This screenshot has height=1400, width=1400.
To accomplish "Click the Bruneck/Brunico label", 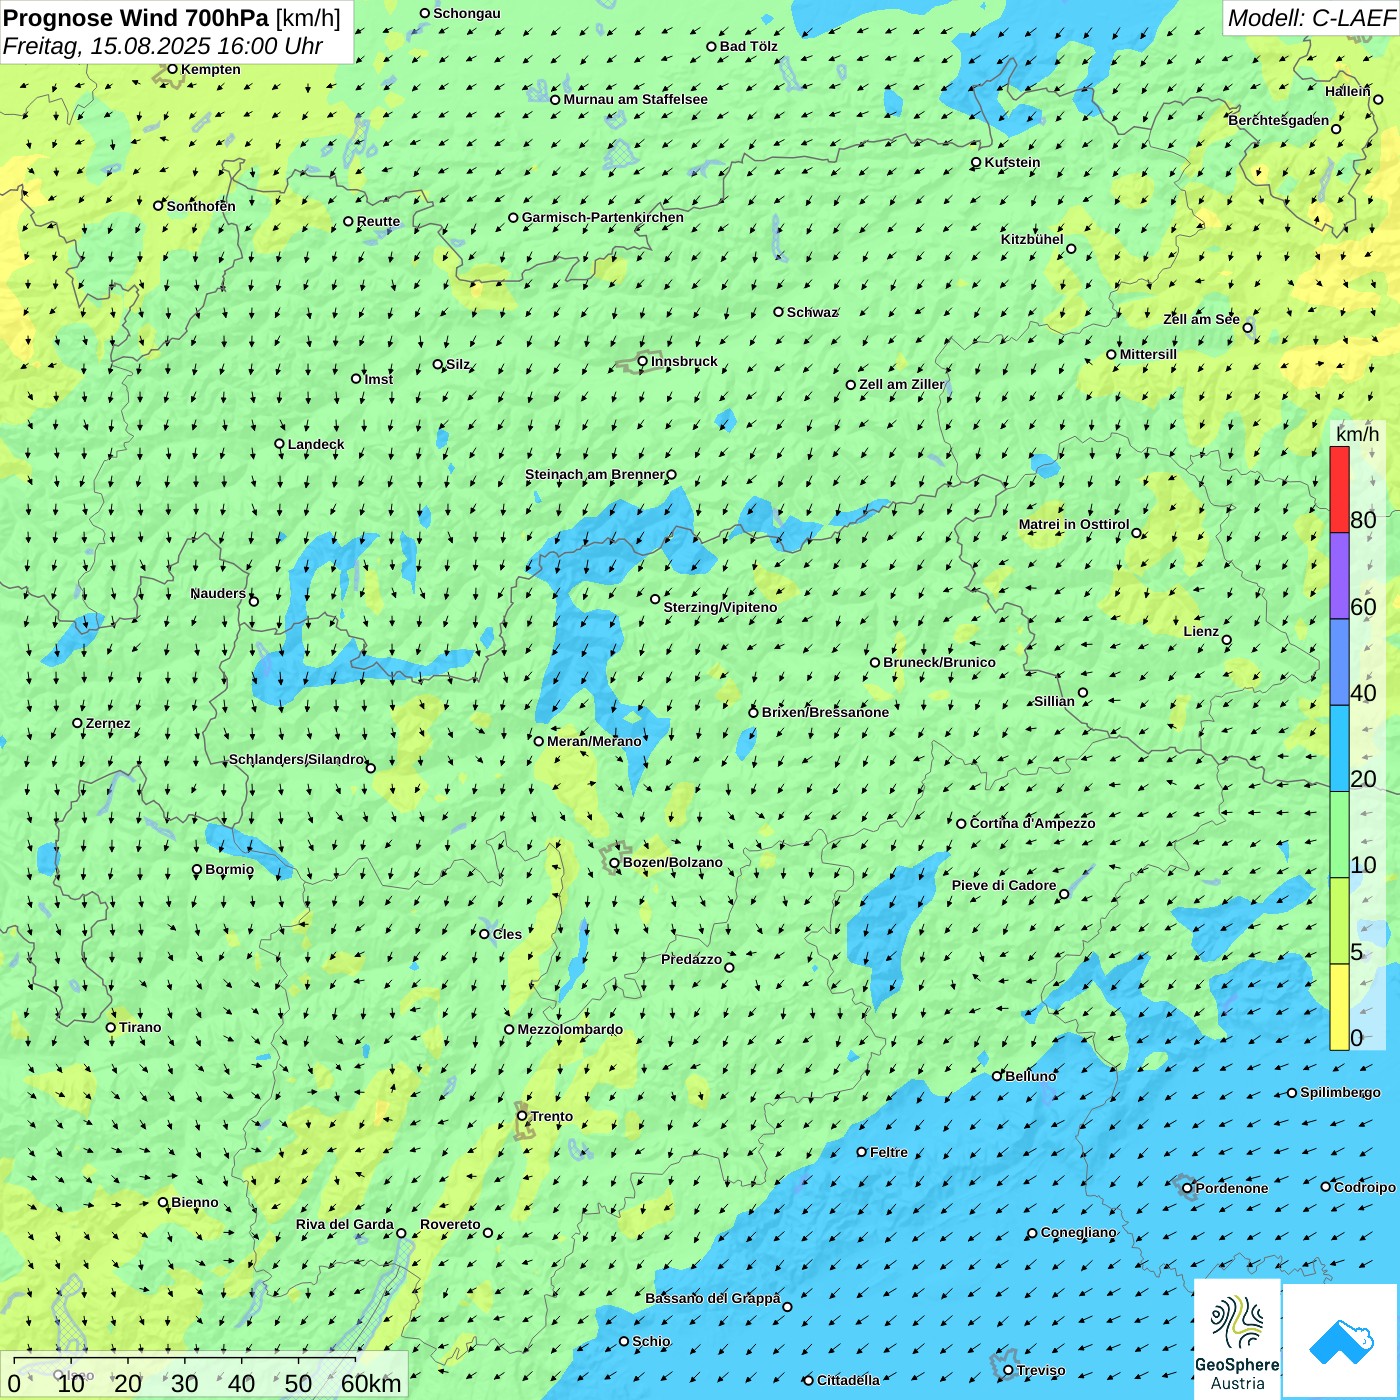I will coord(939,662).
